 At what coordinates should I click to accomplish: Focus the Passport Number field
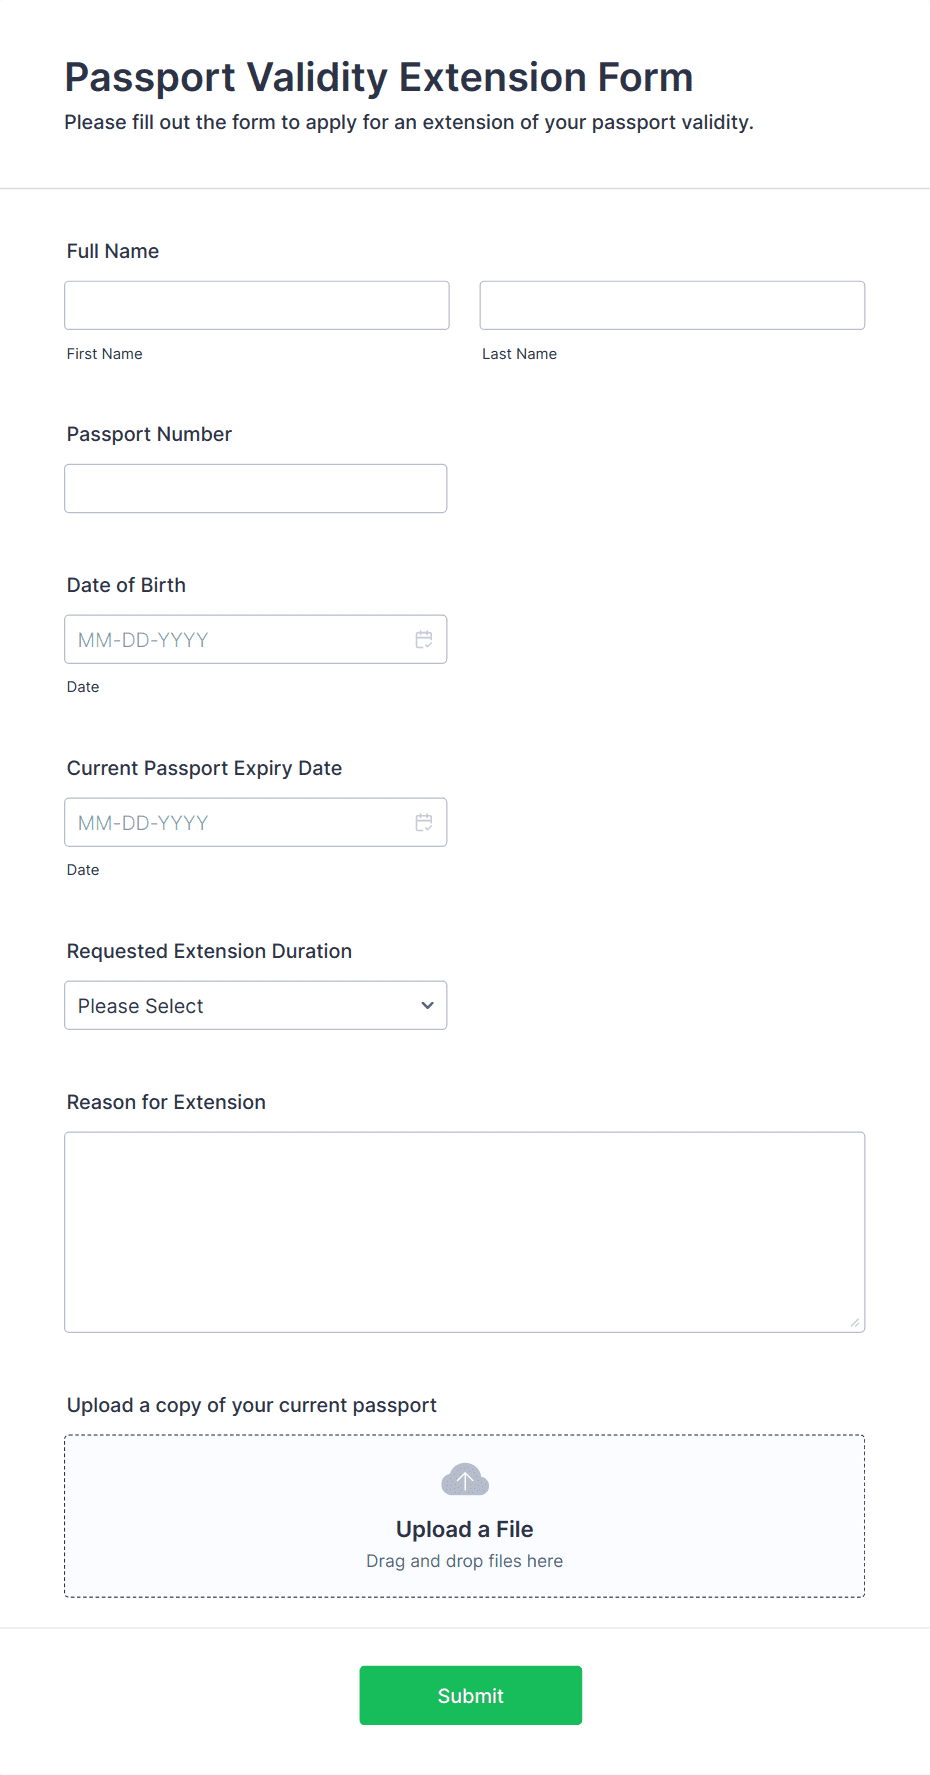click(x=256, y=489)
